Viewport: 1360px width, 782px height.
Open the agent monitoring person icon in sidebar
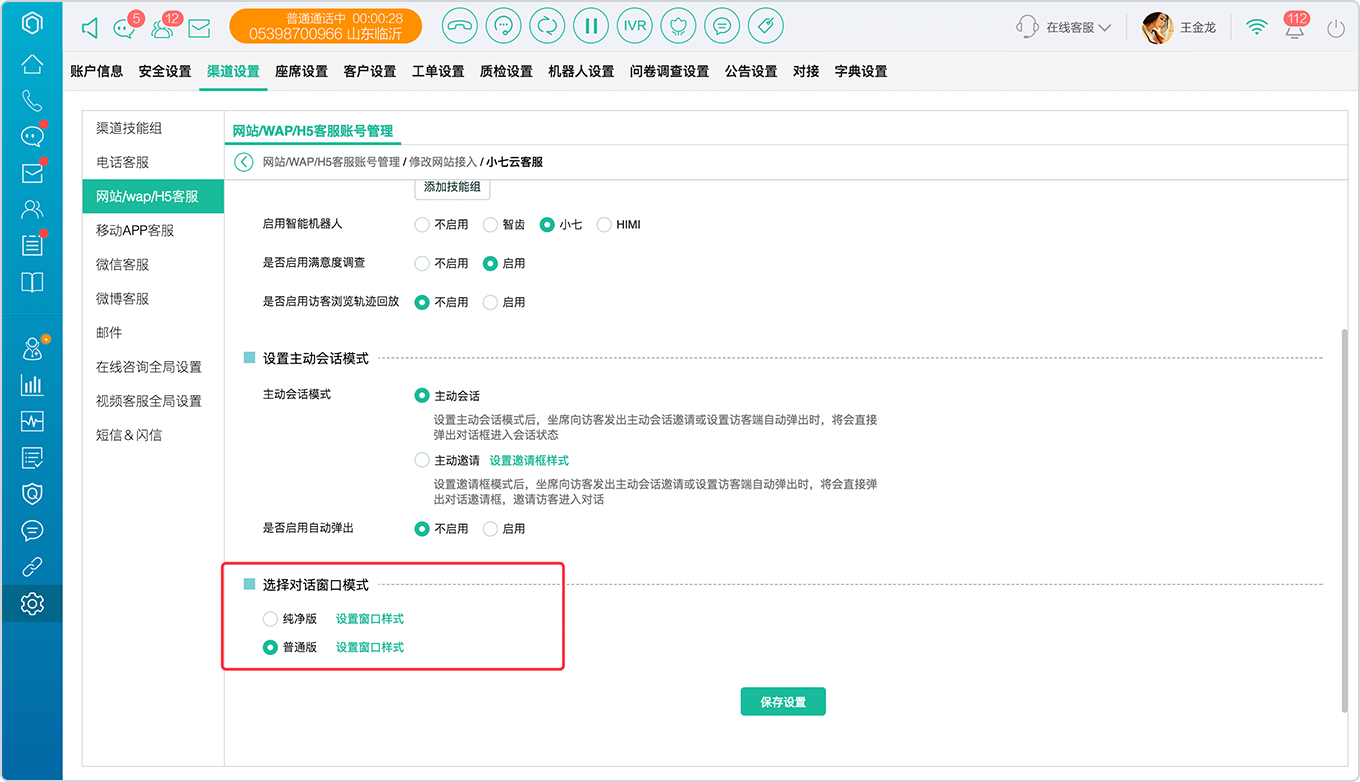[x=32, y=349]
